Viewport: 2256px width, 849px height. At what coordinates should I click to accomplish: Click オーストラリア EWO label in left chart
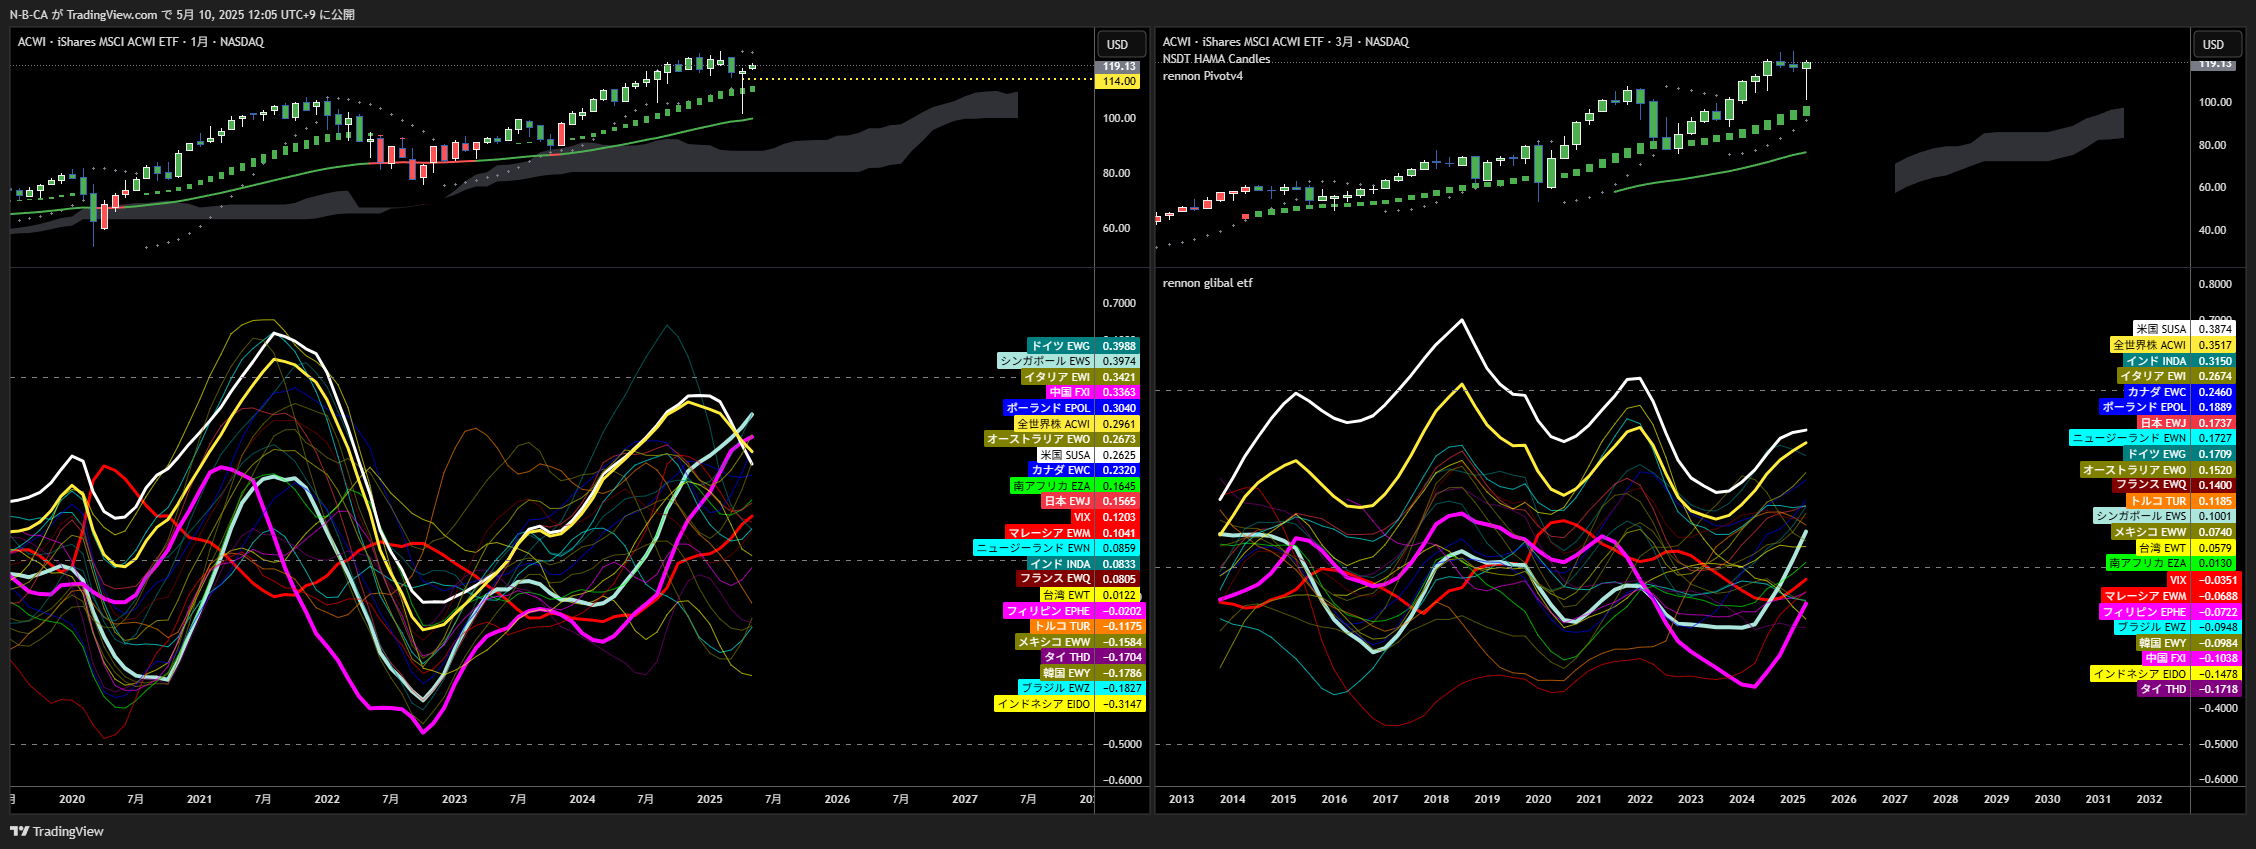click(1039, 439)
